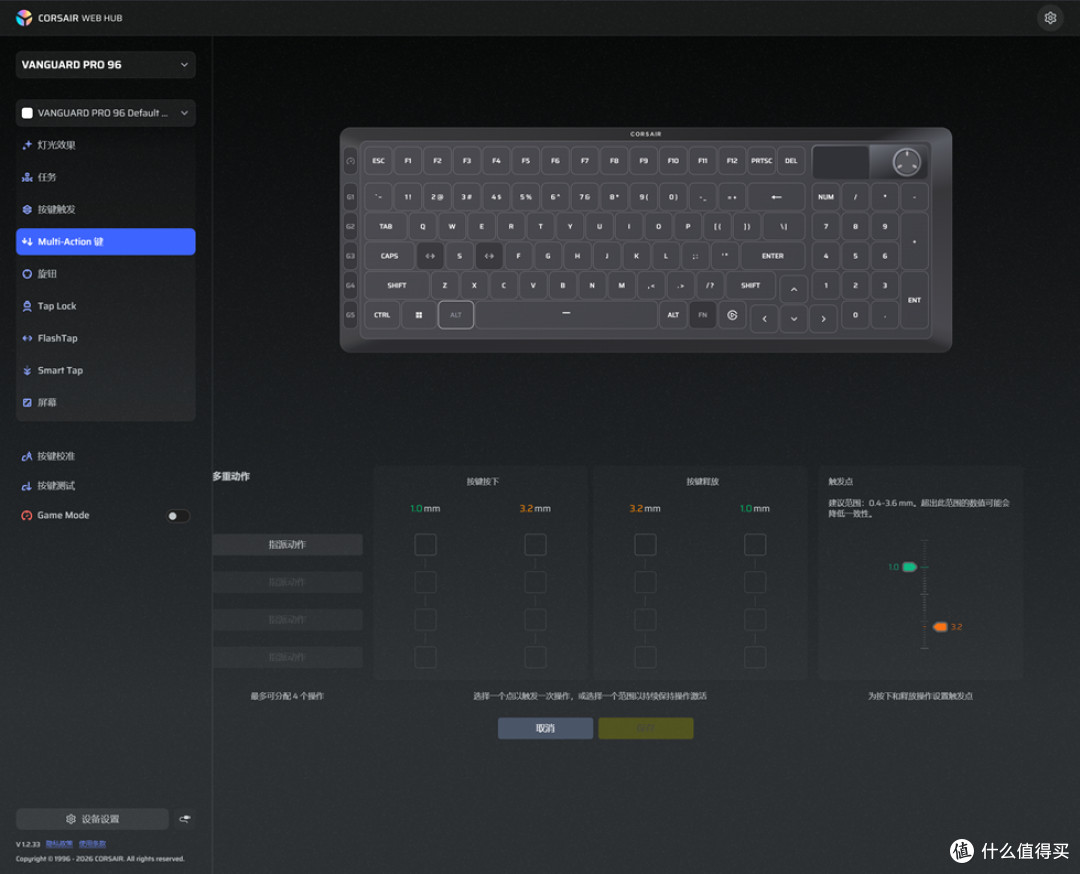Open the FlashTap page
This screenshot has height=874, width=1080.
tap(105, 338)
